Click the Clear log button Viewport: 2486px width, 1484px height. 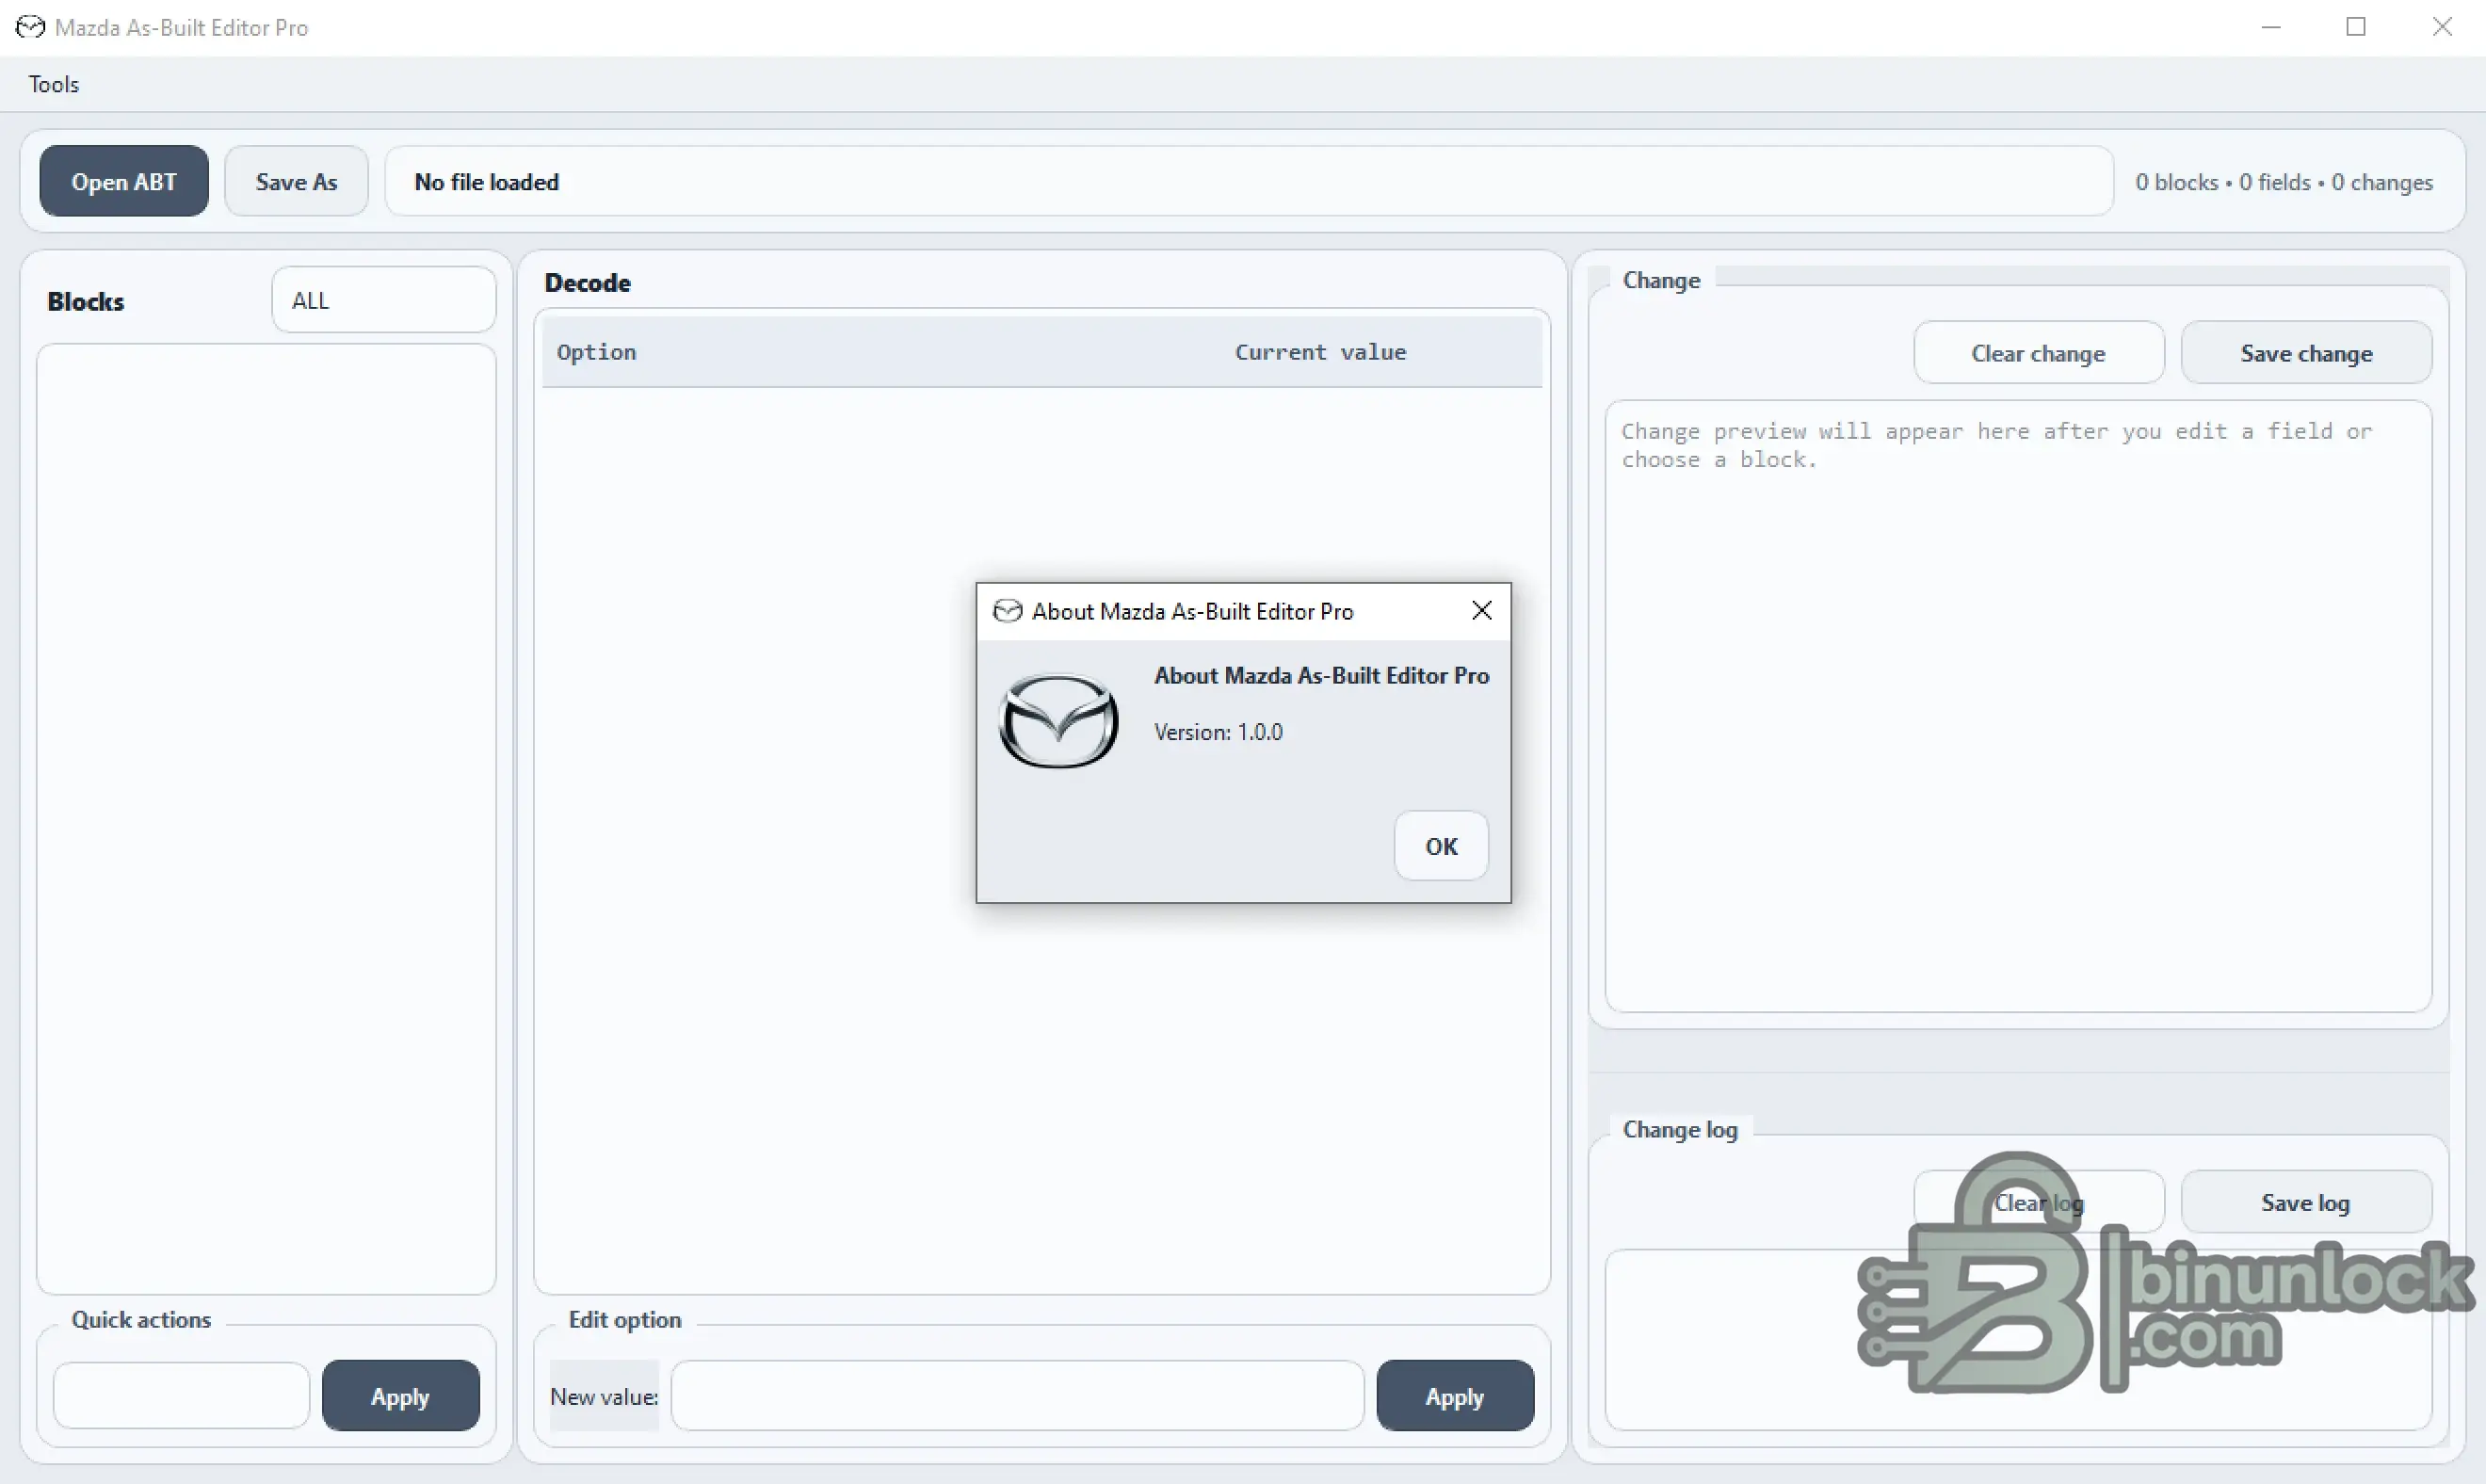click(2039, 1202)
